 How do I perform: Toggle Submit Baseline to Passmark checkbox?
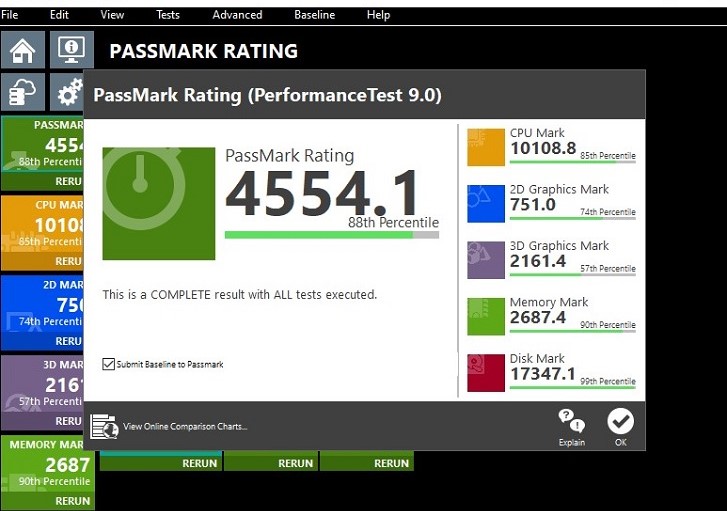pos(108,364)
